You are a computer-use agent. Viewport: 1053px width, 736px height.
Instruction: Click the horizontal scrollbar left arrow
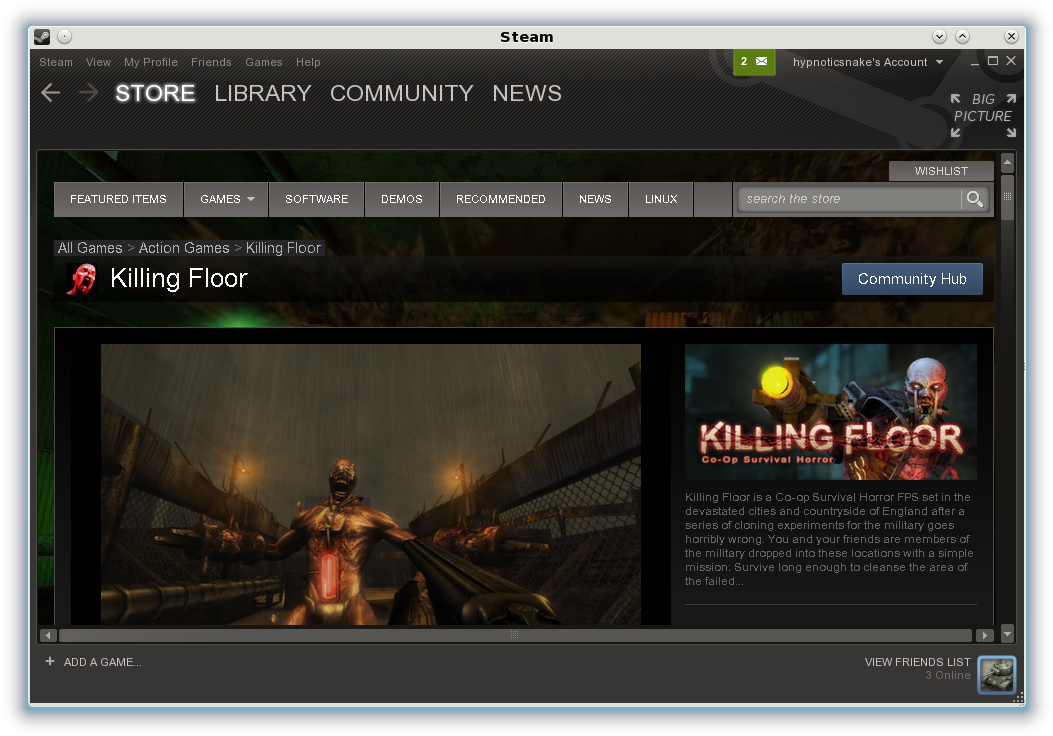48,635
